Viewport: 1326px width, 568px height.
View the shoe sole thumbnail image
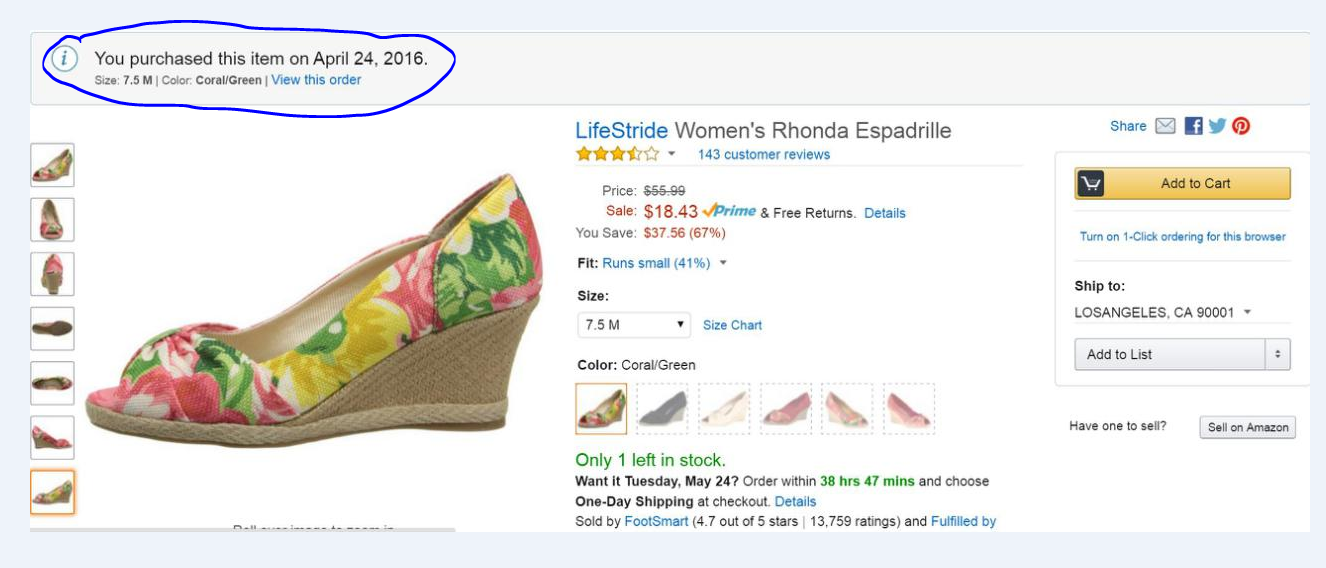click(52, 328)
